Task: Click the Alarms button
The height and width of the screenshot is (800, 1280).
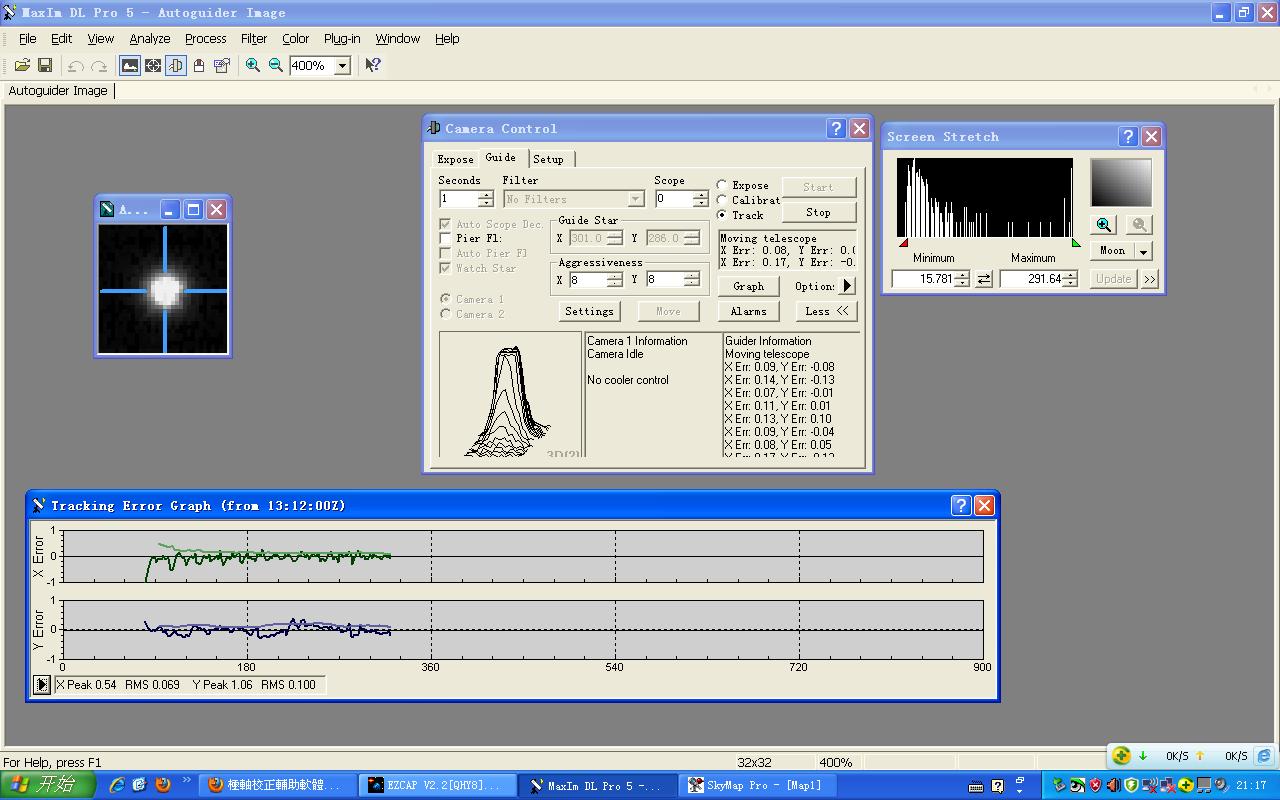Action: click(x=748, y=311)
